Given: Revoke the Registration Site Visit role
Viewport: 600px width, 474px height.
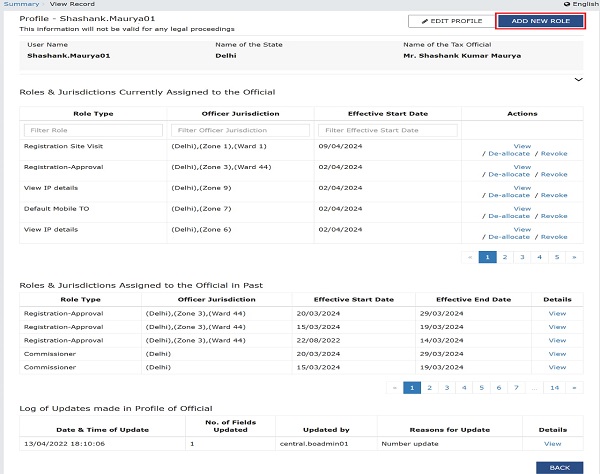Looking at the screenshot, I should point(554,153).
